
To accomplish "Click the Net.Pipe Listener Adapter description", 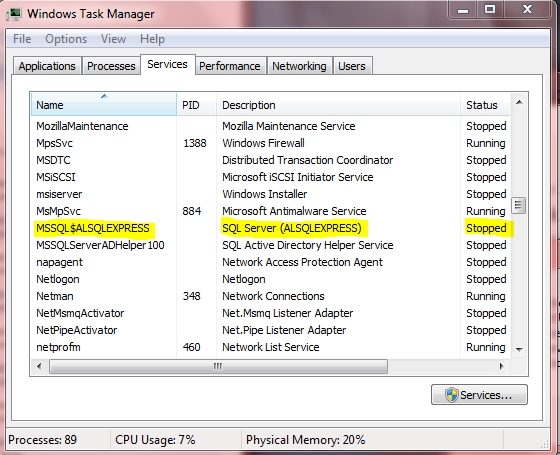I will (x=284, y=330).
